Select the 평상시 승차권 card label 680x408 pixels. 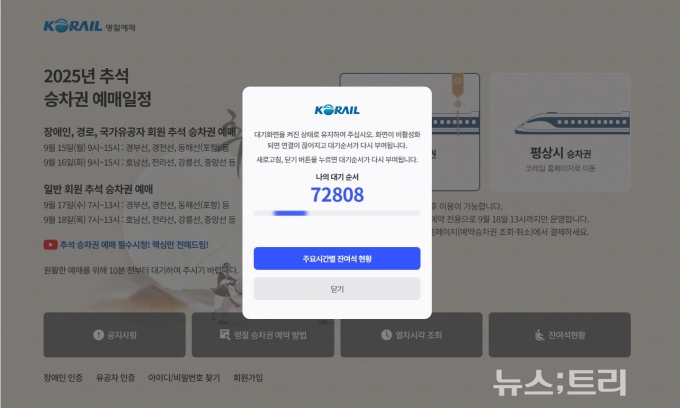(x=560, y=153)
